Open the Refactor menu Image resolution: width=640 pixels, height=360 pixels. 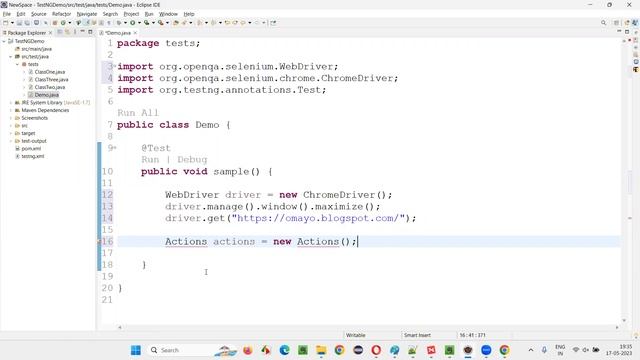click(x=62, y=14)
